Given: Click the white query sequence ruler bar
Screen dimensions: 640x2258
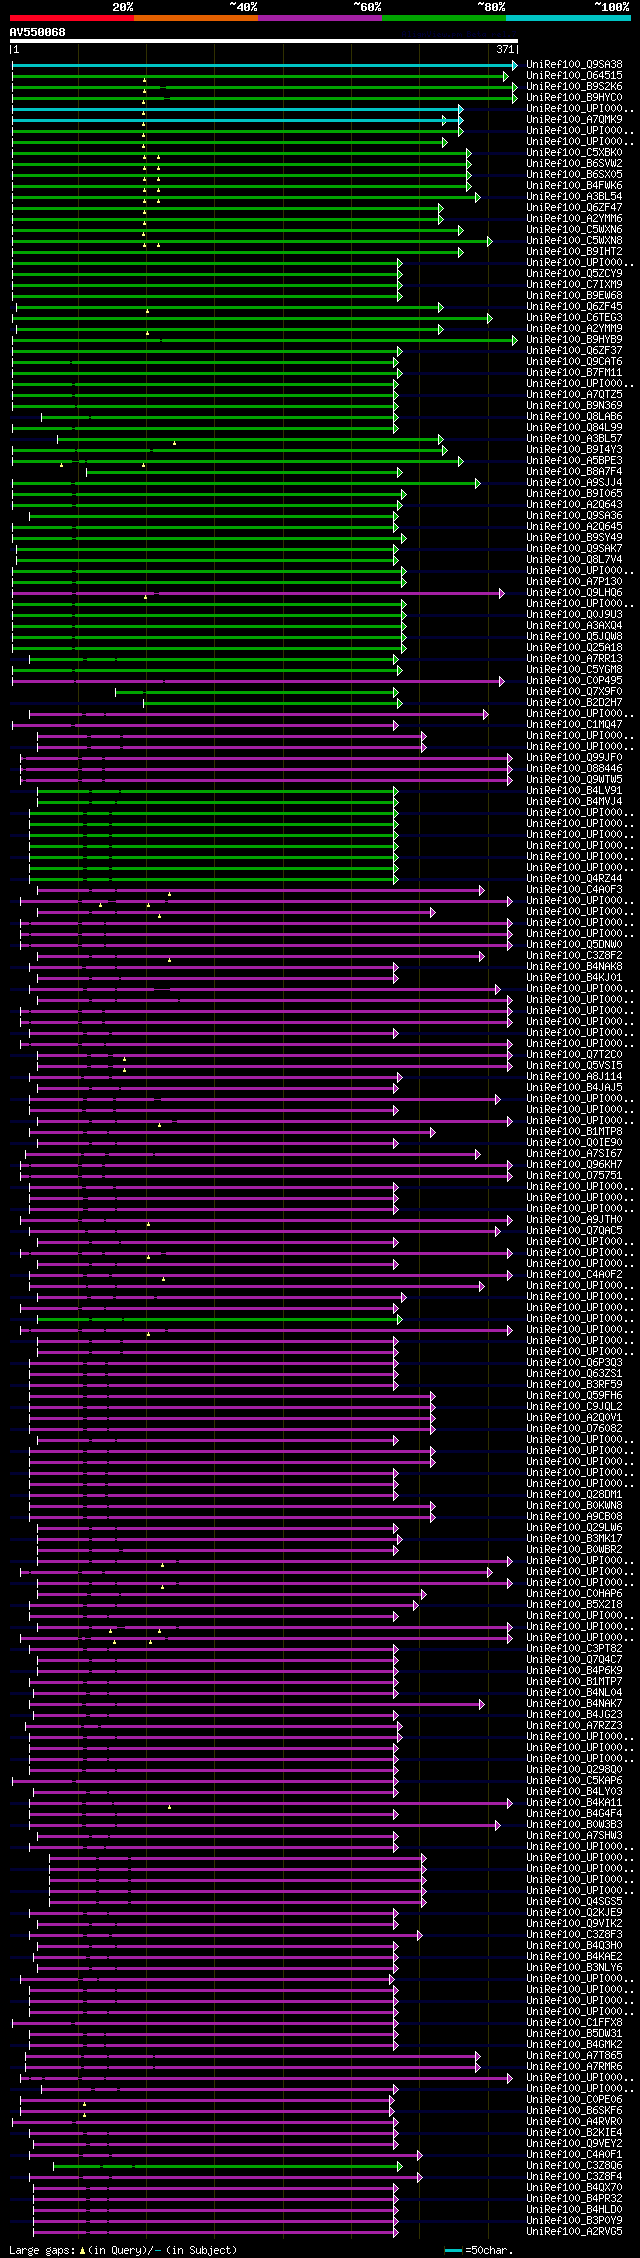Looking at the screenshot, I should pyautogui.click(x=264, y=42).
